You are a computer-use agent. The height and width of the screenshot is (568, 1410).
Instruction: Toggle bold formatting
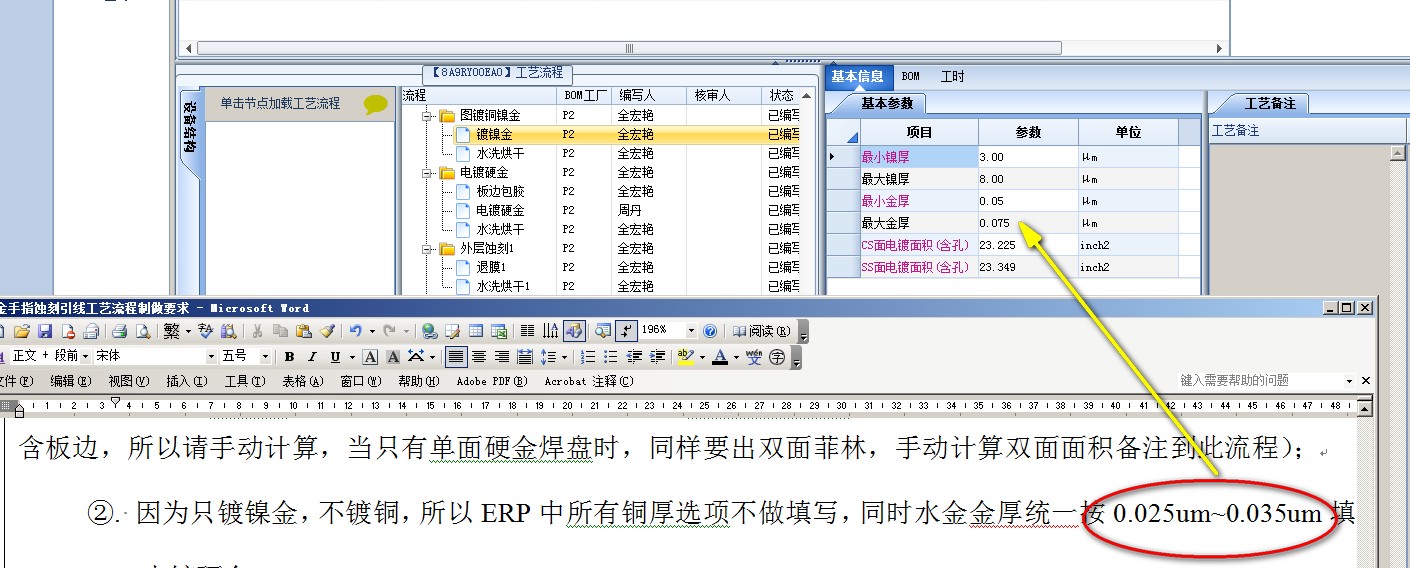pos(289,357)
